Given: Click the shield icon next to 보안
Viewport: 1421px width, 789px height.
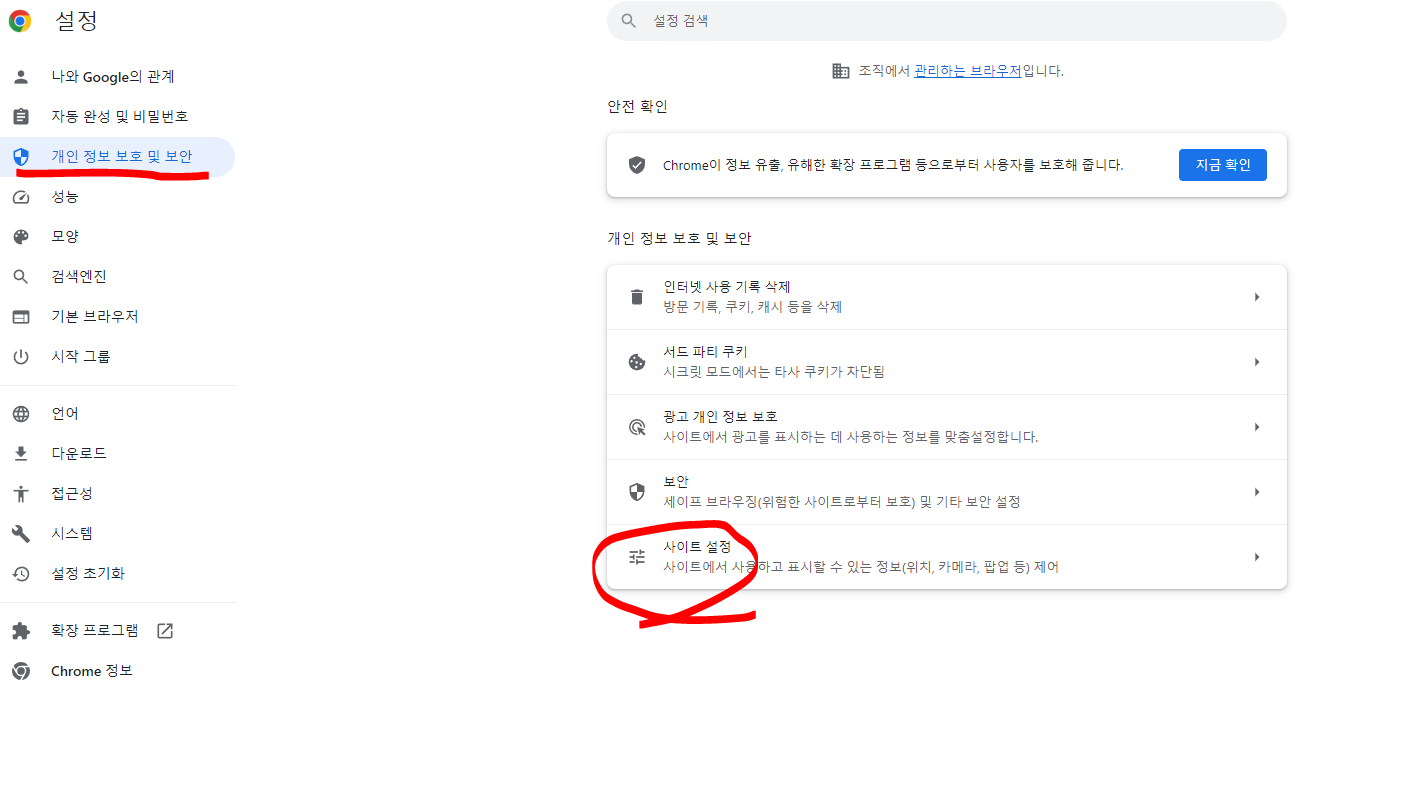Looking at the screenshot, I should pos(636,491).
